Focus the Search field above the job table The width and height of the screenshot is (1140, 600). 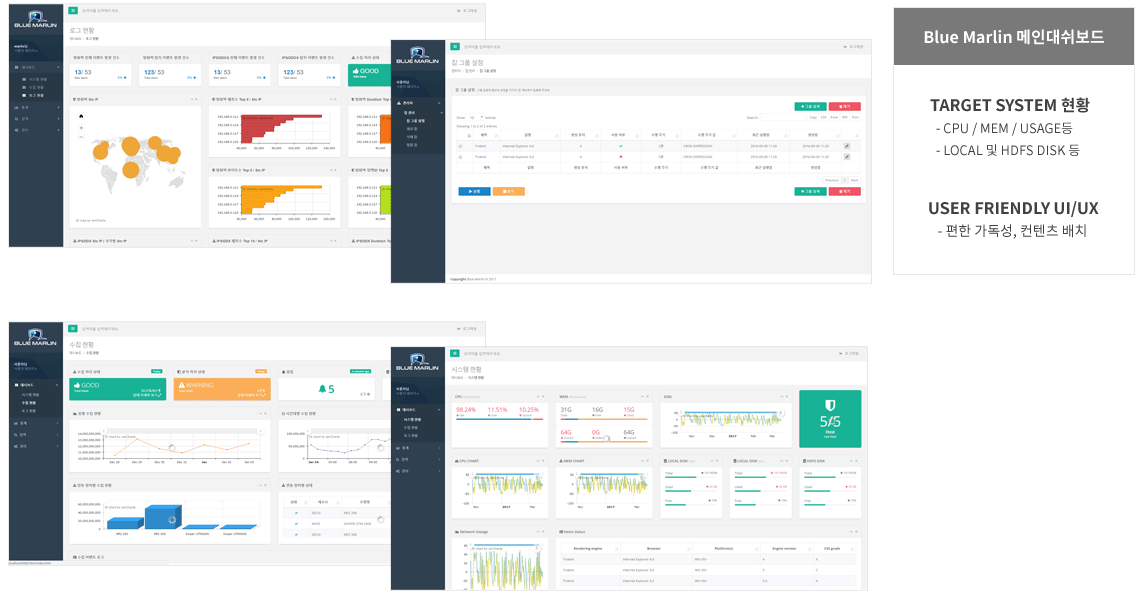coord(782,117)
